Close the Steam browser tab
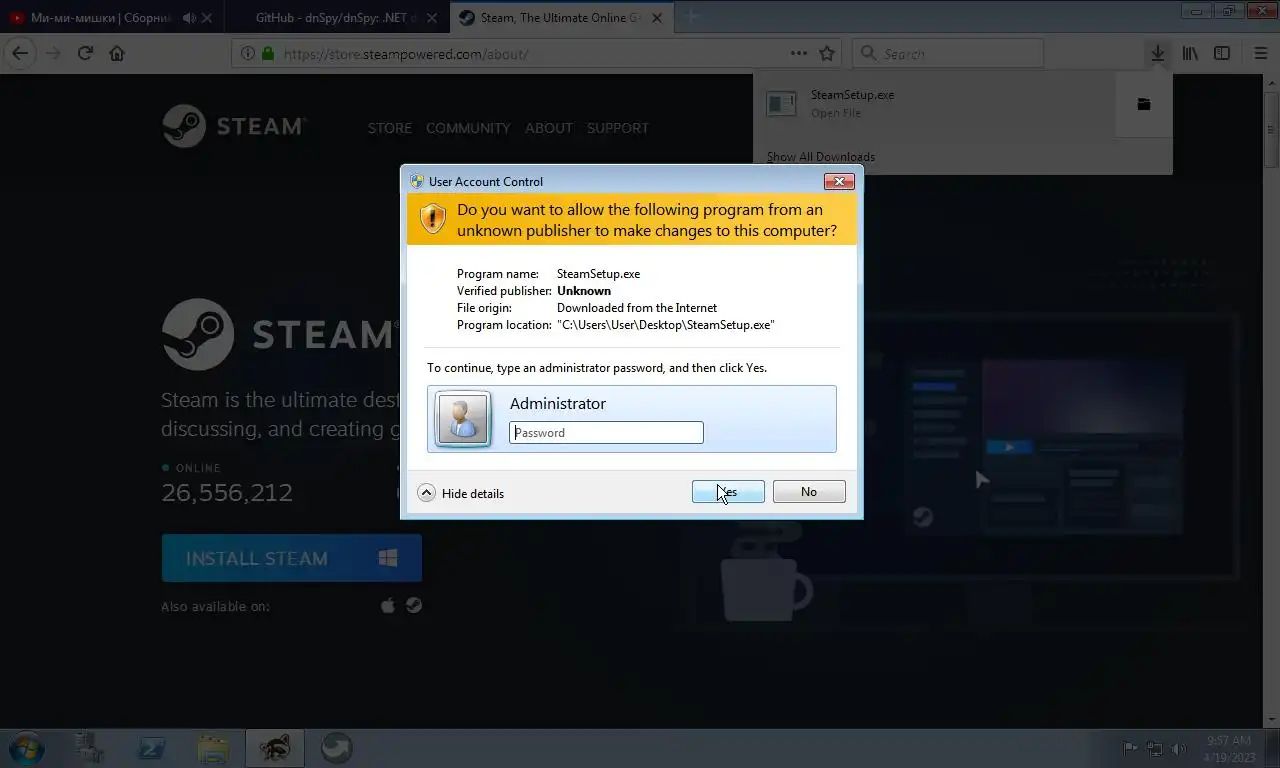The height and width of the screenshot is (768, 1280). pyautogui.click(x=659, y=18)
